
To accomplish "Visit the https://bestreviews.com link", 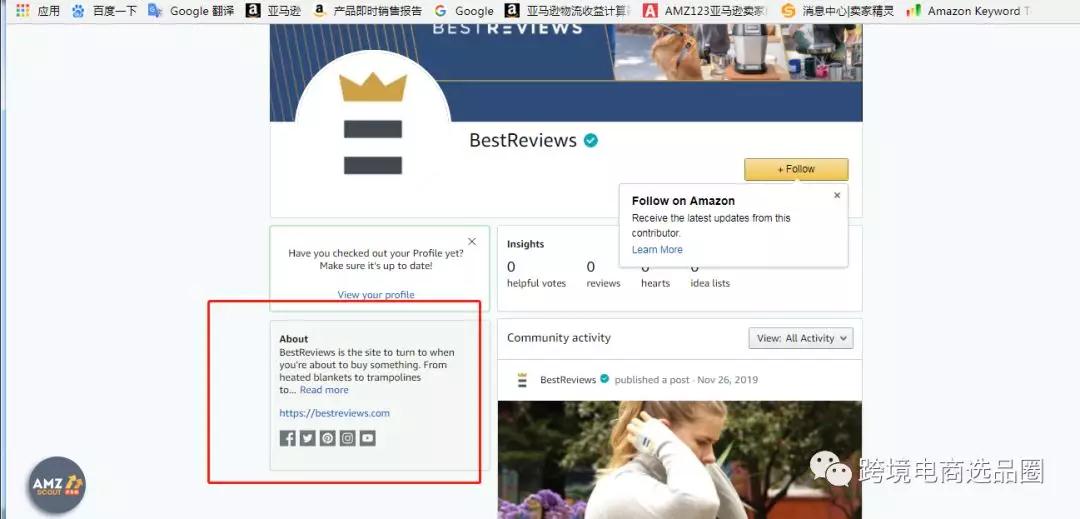I will (x=335, y=413).
